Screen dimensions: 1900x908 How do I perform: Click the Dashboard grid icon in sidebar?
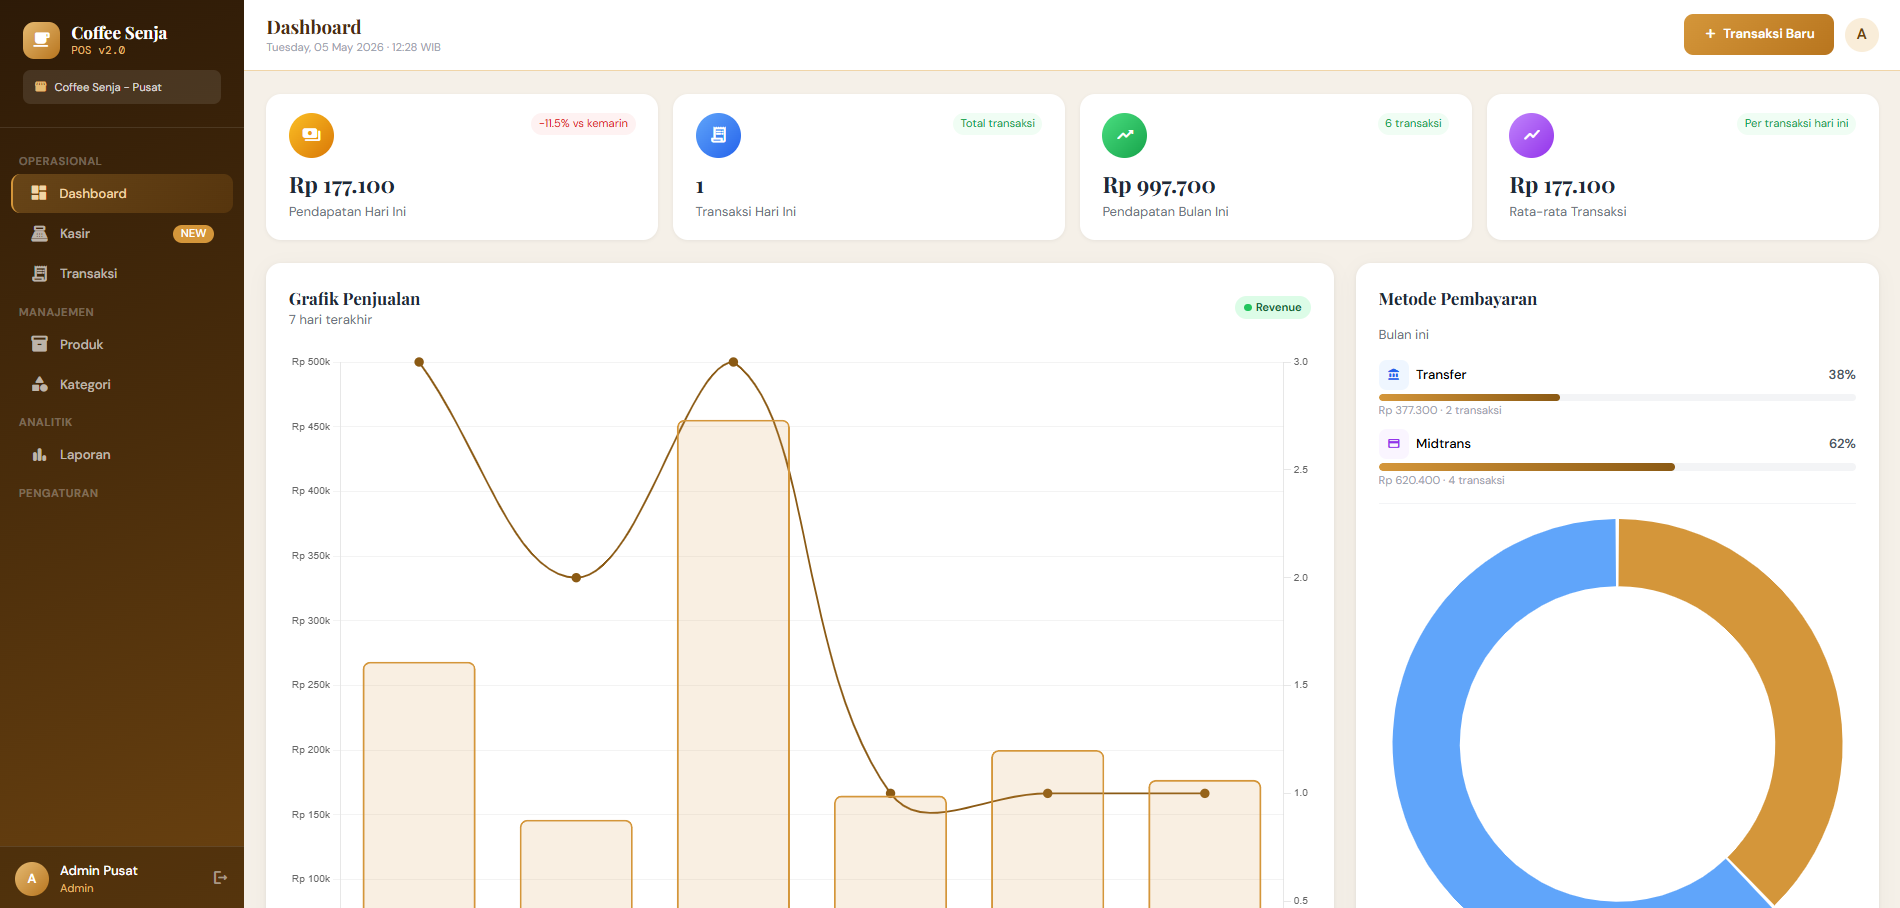click(39, 193)
